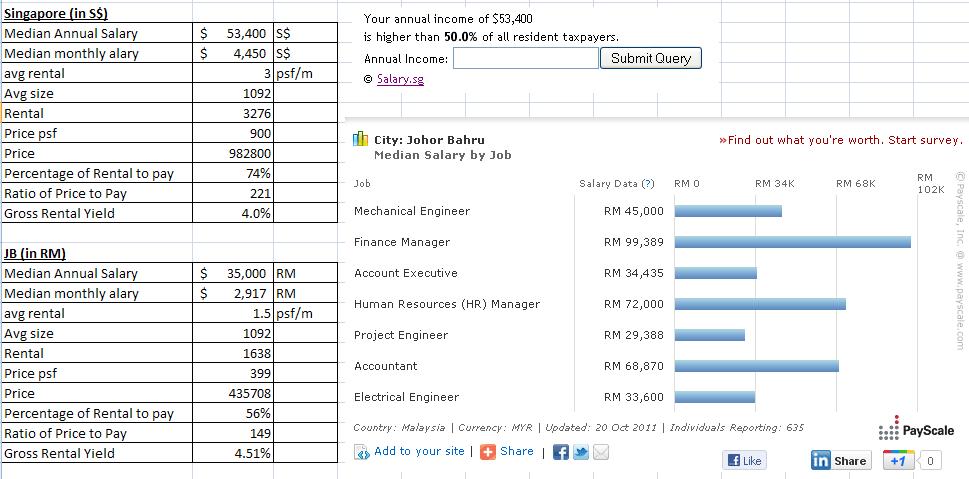969x479 pixels.
Task: Click into the Annual Income field
Action: coord(525,59)
